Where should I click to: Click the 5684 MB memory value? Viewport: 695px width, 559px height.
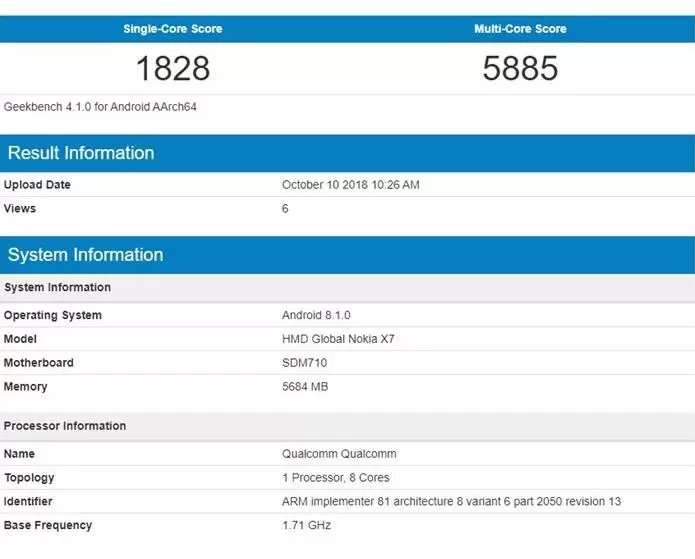pos(305,387)
